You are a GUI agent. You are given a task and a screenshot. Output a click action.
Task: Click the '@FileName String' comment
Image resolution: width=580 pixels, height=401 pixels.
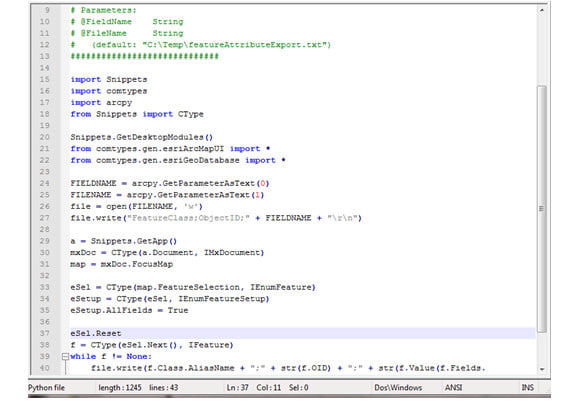click(127, 33)
